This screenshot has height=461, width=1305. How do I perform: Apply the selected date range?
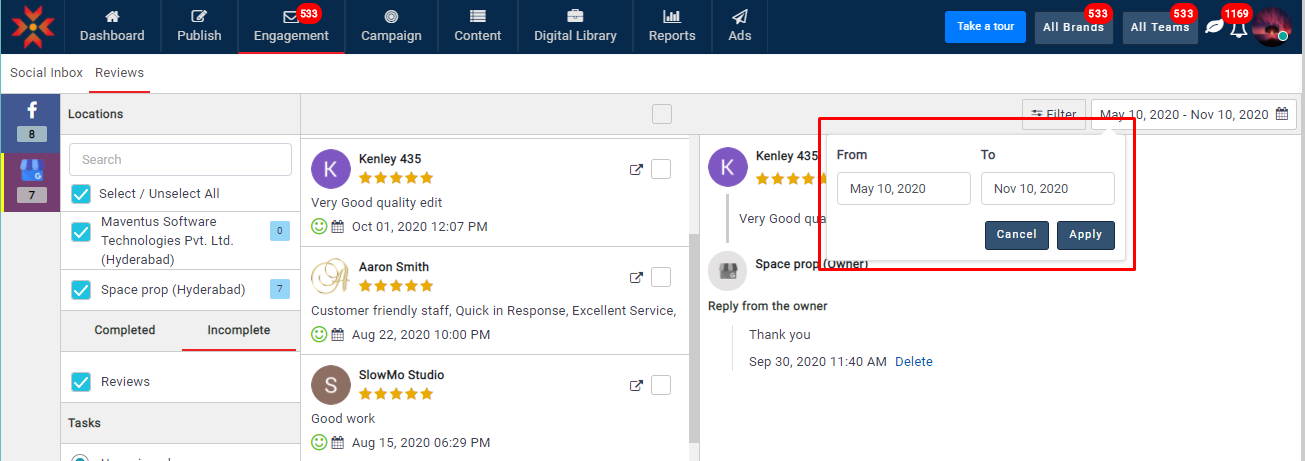(x=1085, y=235)
